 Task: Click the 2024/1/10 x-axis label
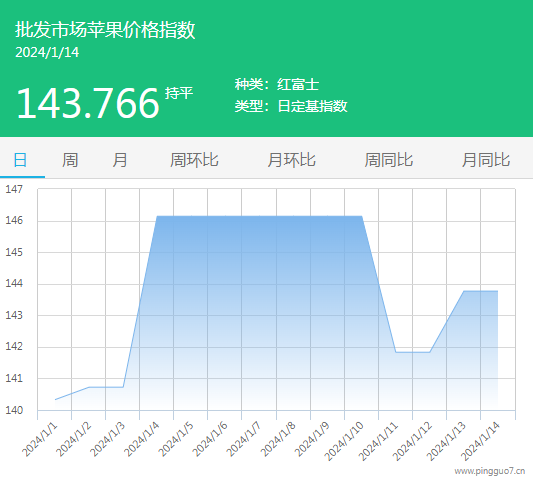click(x=344, y=441)
